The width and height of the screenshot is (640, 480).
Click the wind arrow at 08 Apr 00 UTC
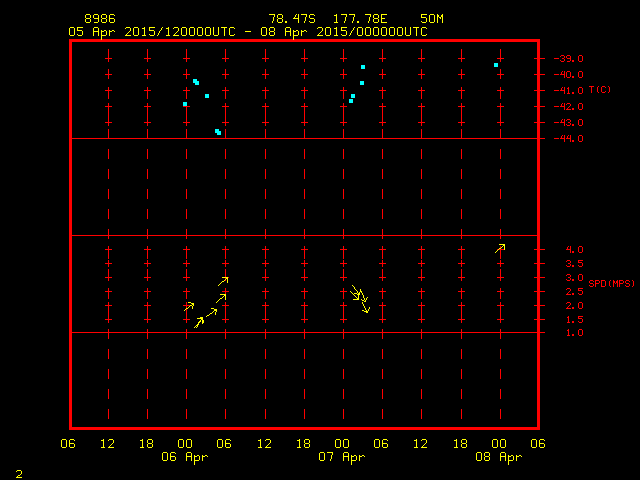point(500,248)
